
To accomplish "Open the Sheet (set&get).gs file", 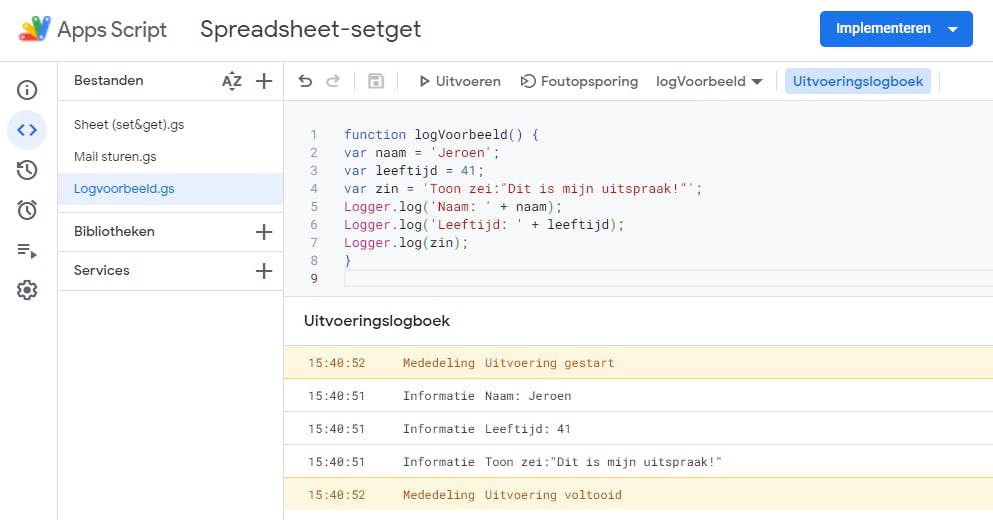I will point(129,125).
